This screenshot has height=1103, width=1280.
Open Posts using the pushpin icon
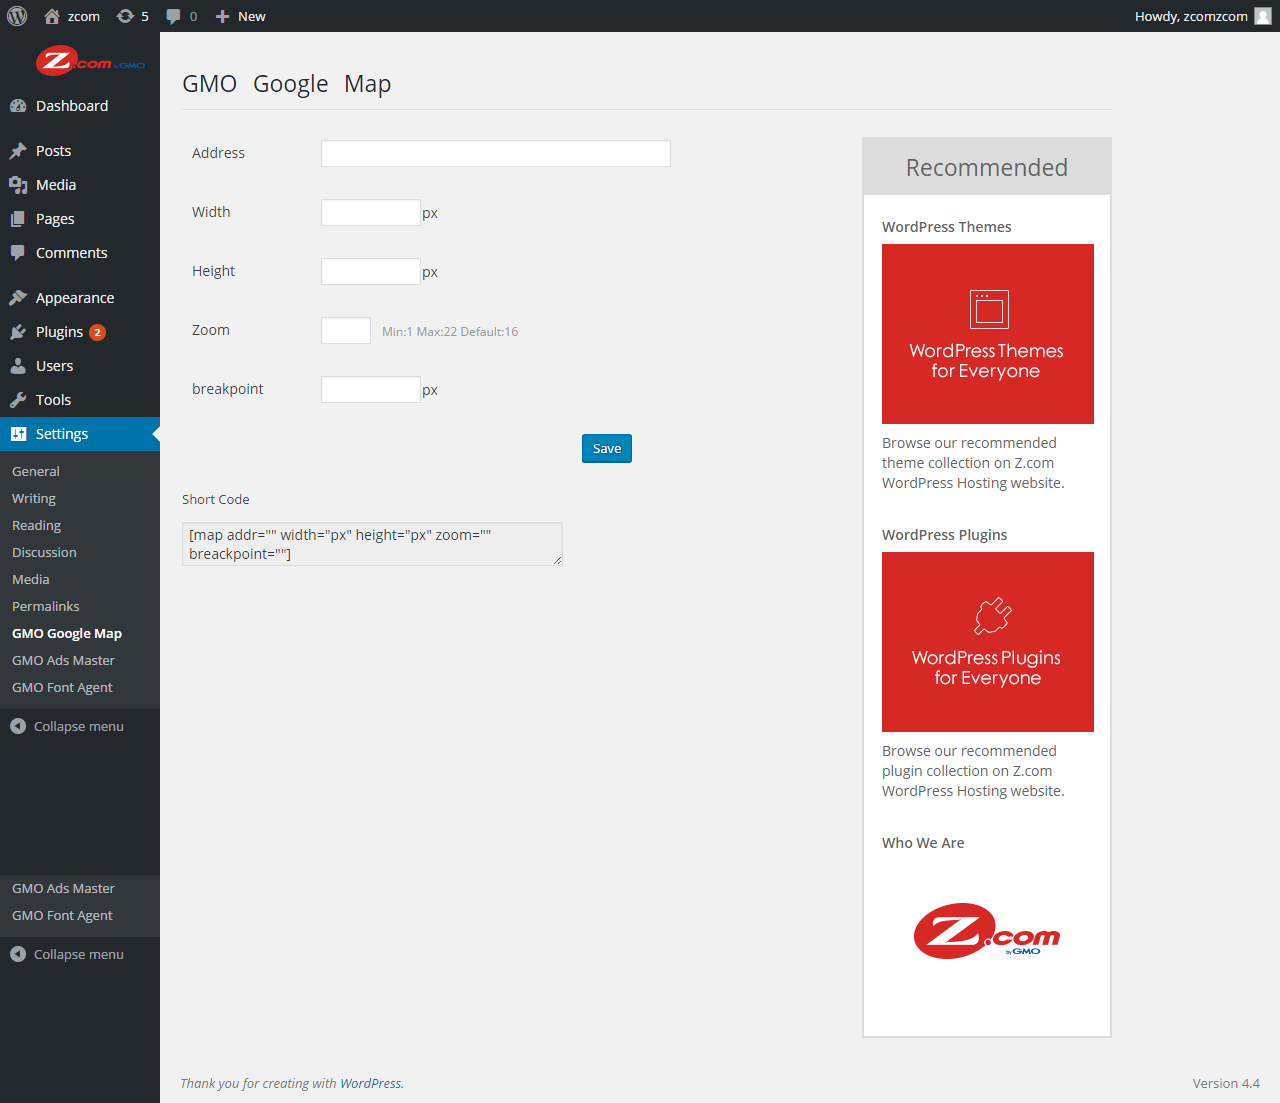18,151
